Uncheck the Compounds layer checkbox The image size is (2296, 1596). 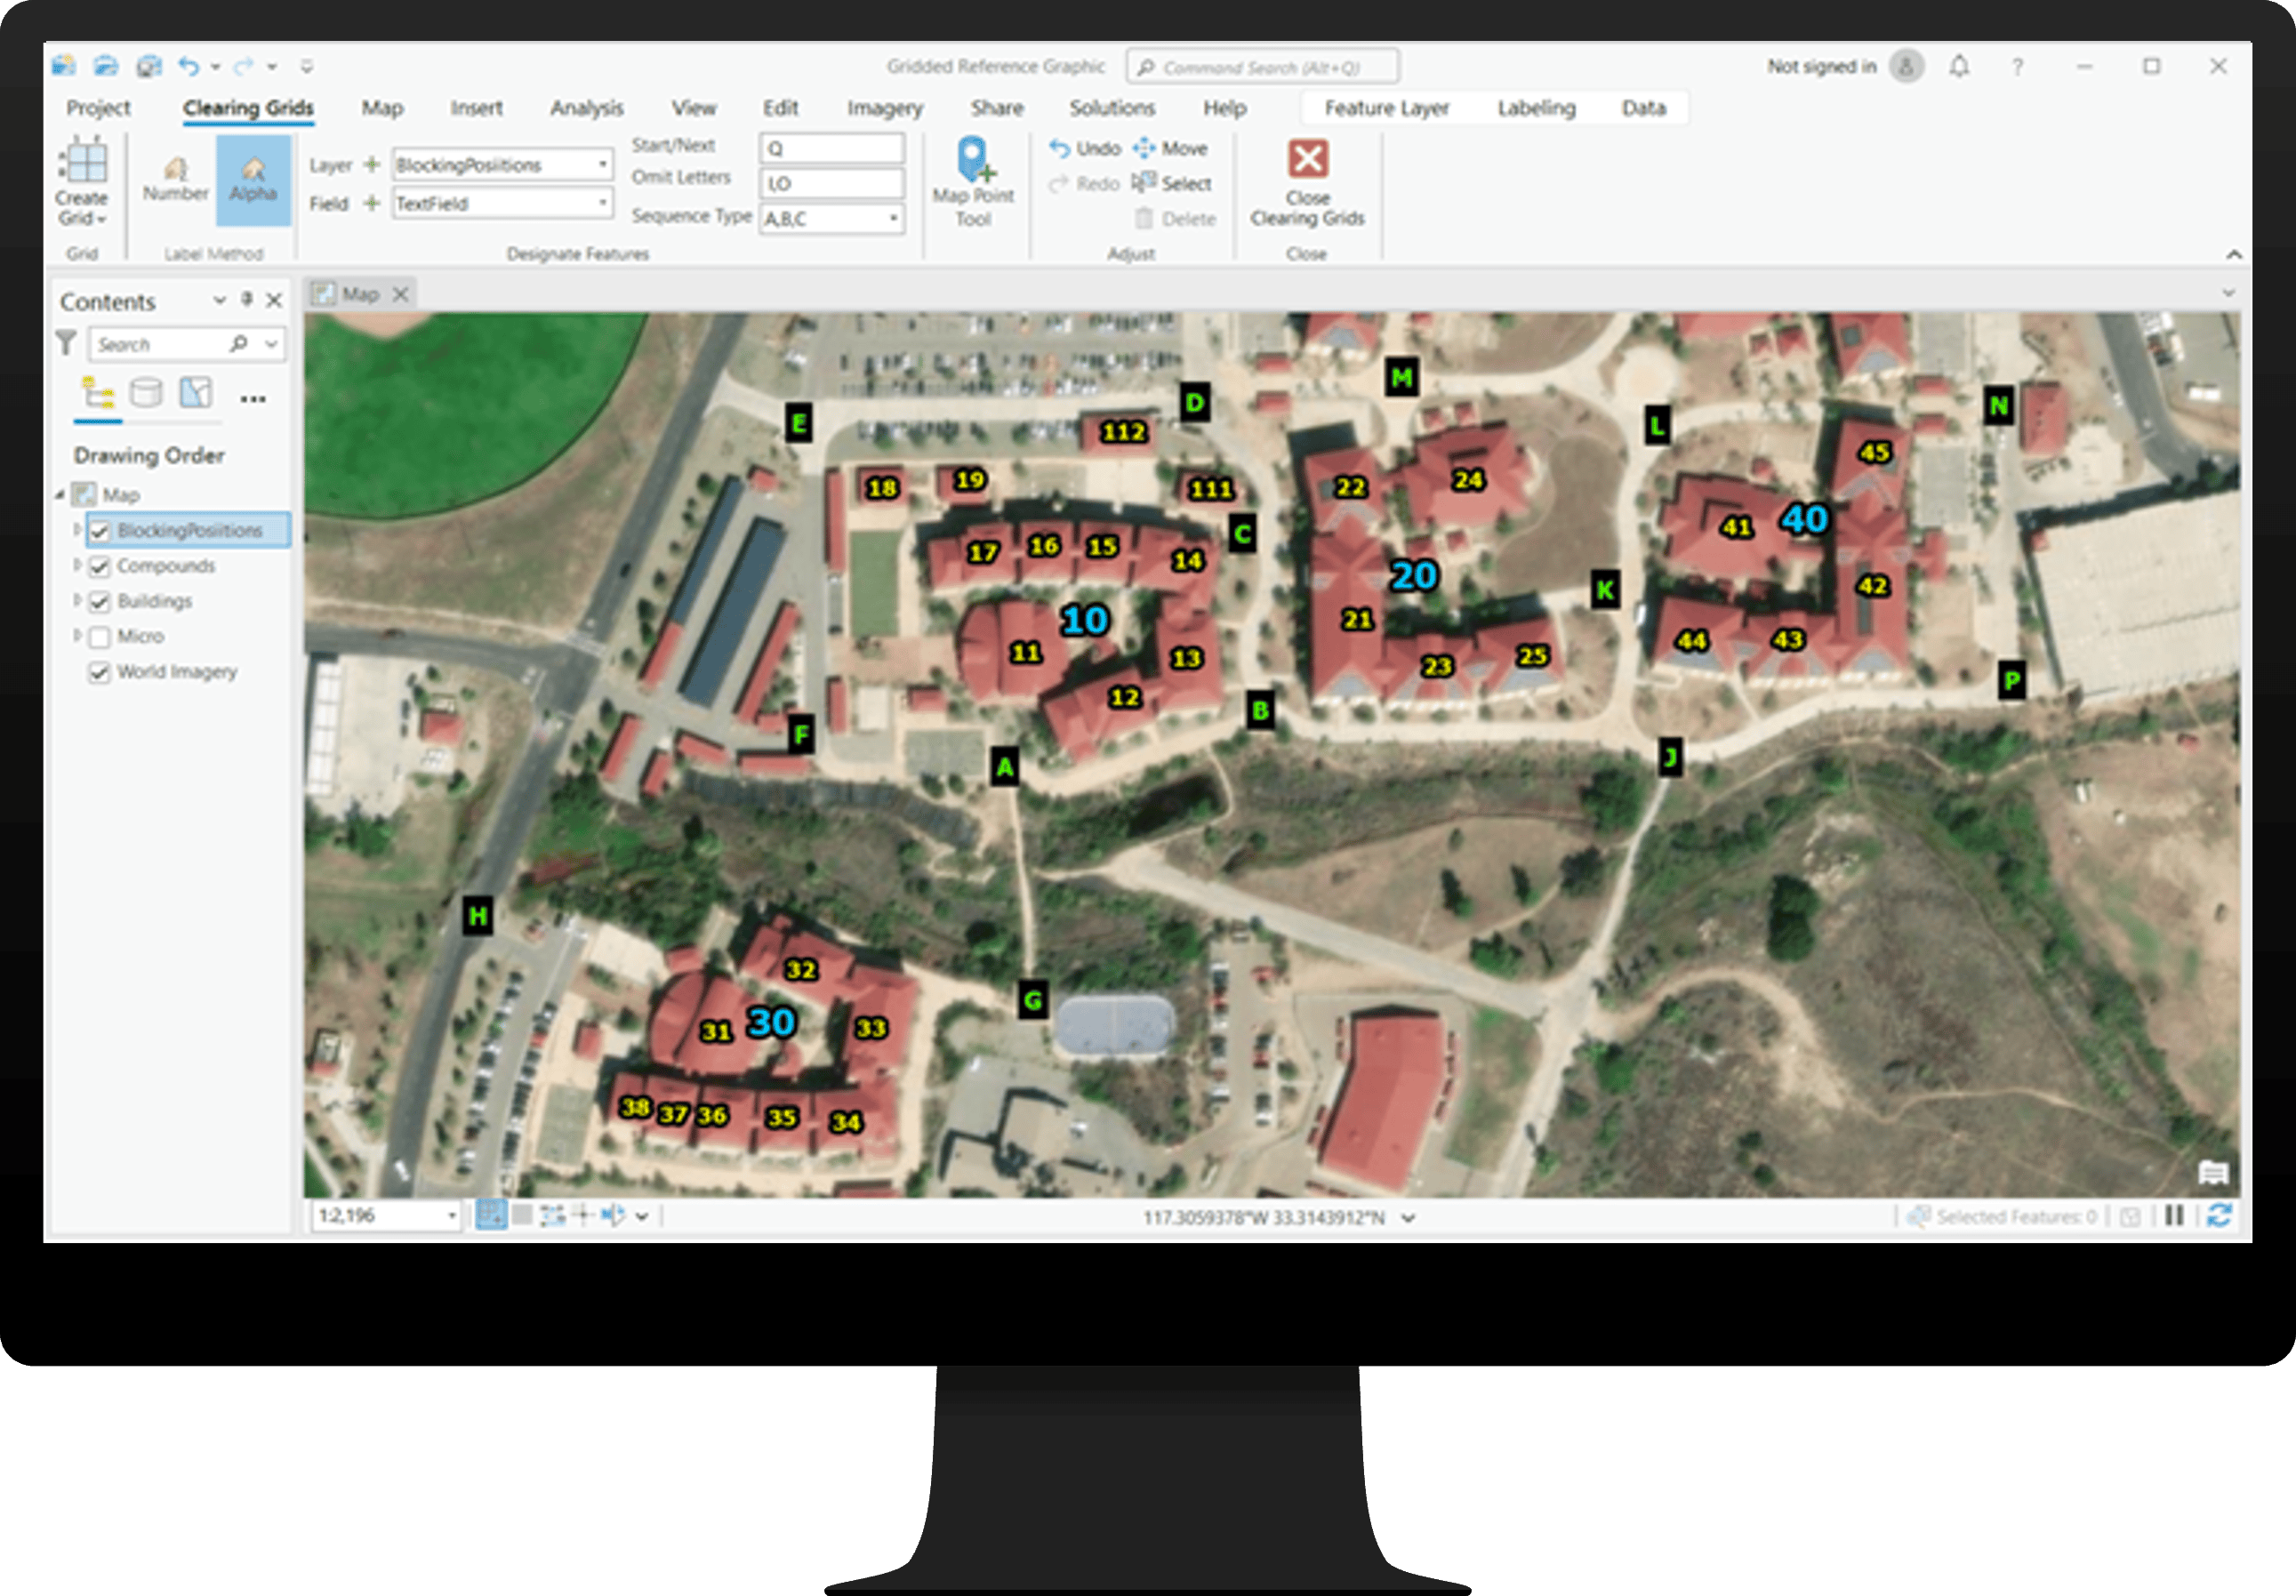(x=100, y=567)
